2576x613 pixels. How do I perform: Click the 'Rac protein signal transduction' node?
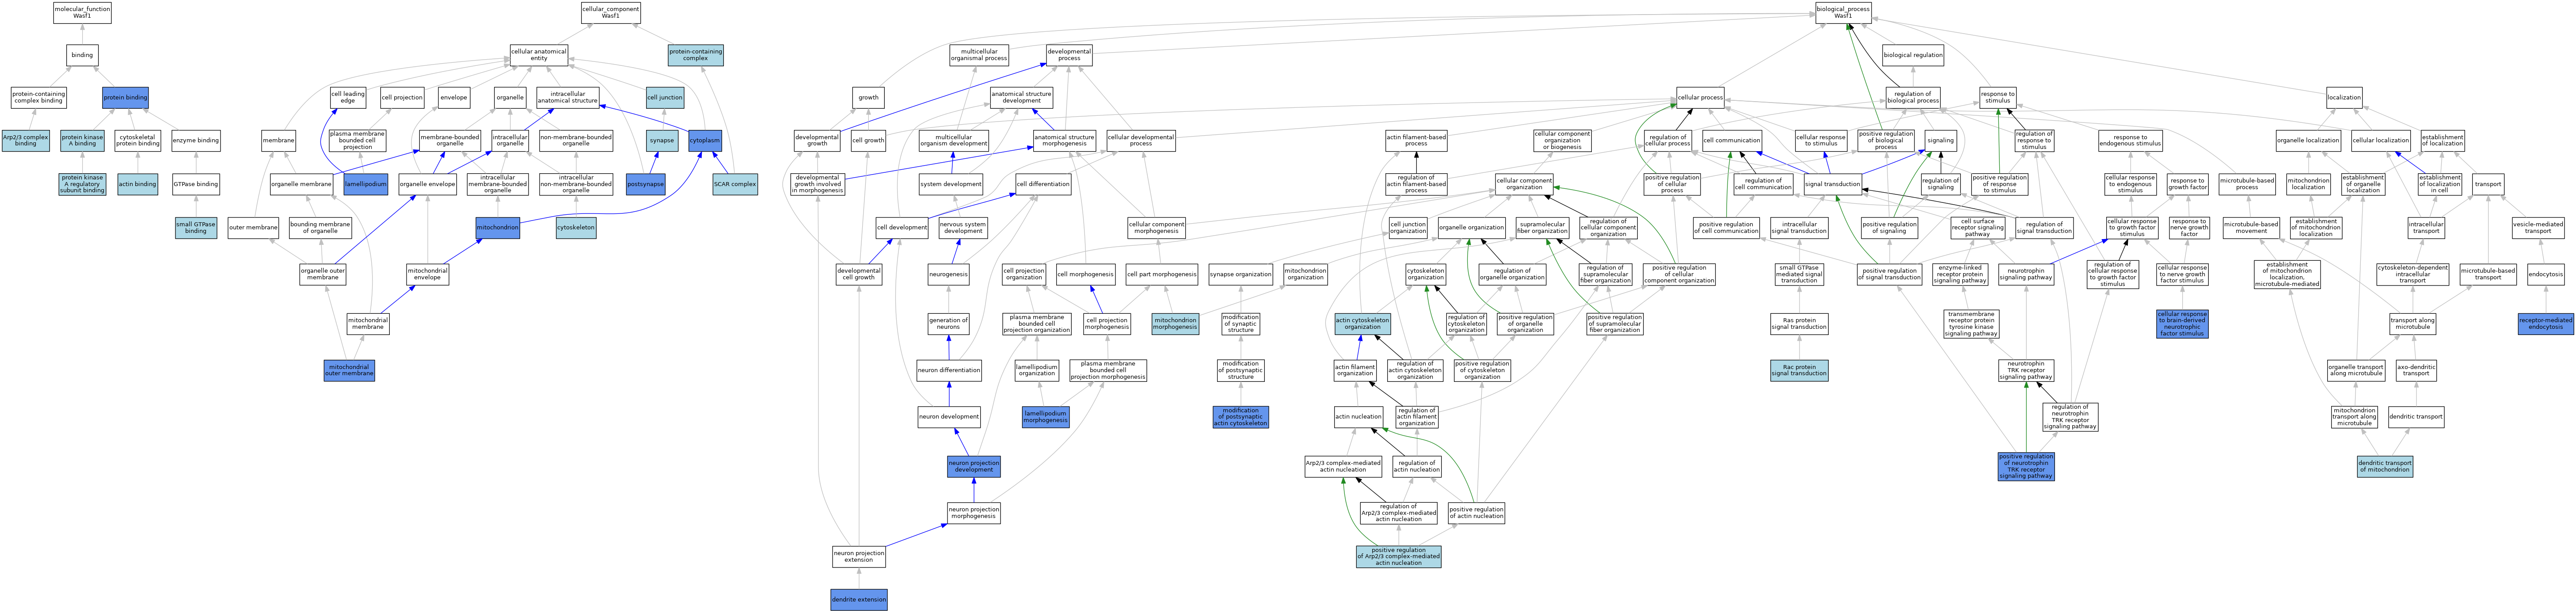(x=1799, y=371)
